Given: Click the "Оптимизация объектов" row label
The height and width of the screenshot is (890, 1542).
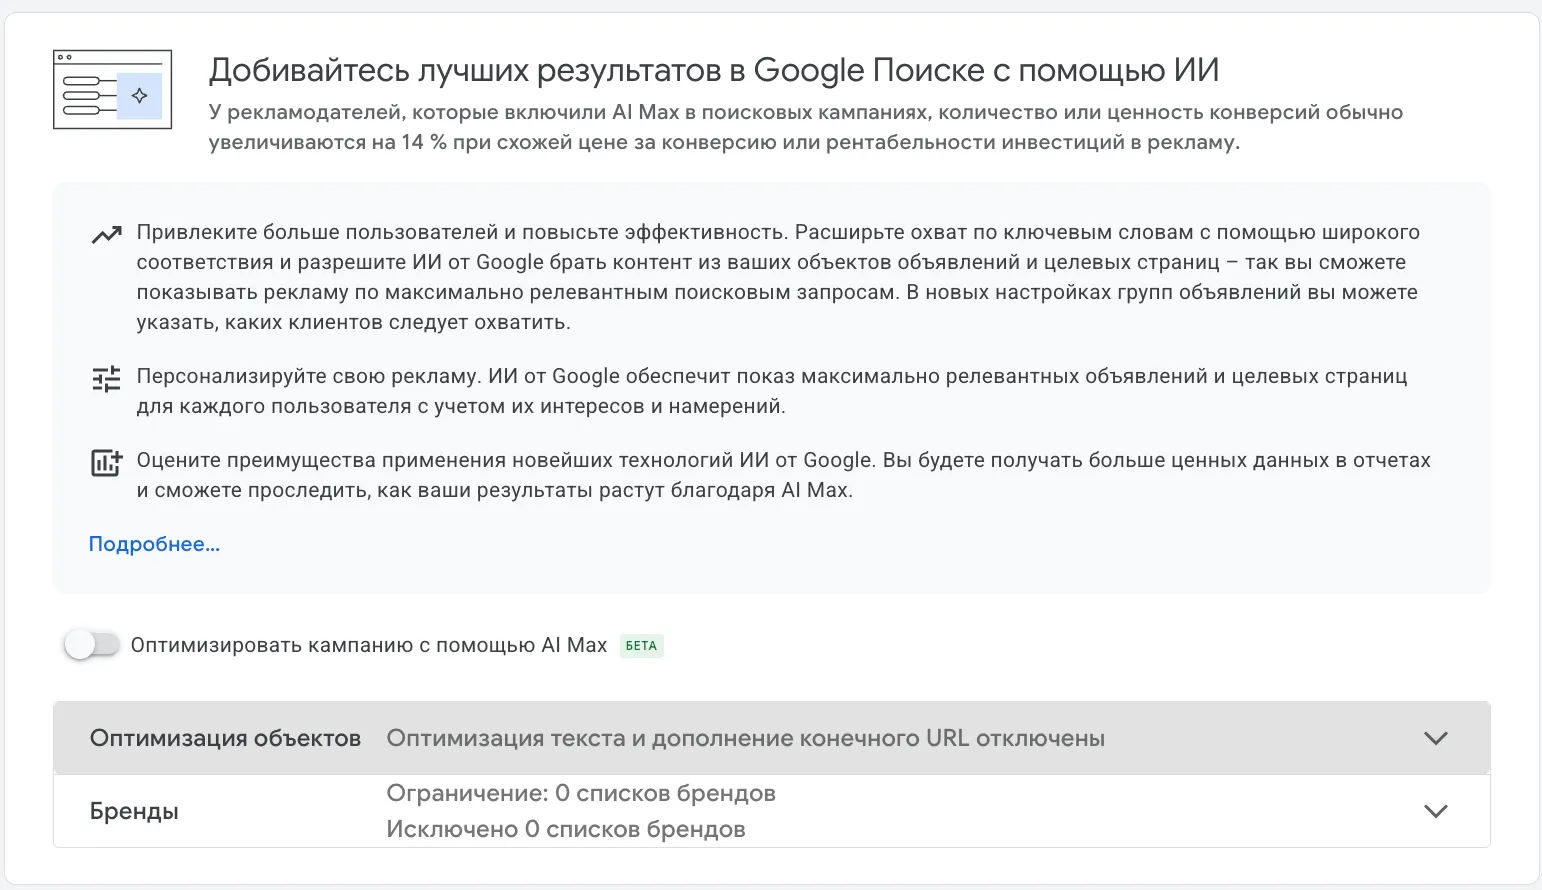Looking at the screenshot, I should [x=225, y=738].
